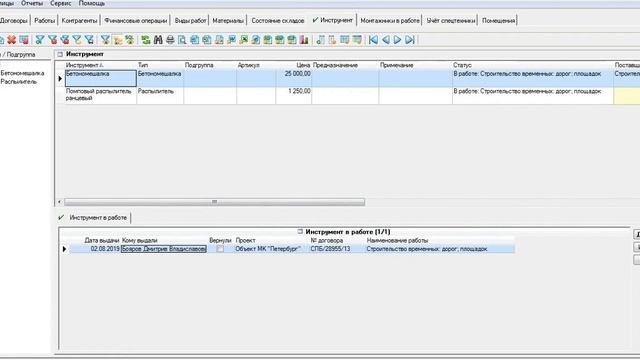Click the Дата выдачи column header
Screen dimensions: 640x360
point(102,240)
